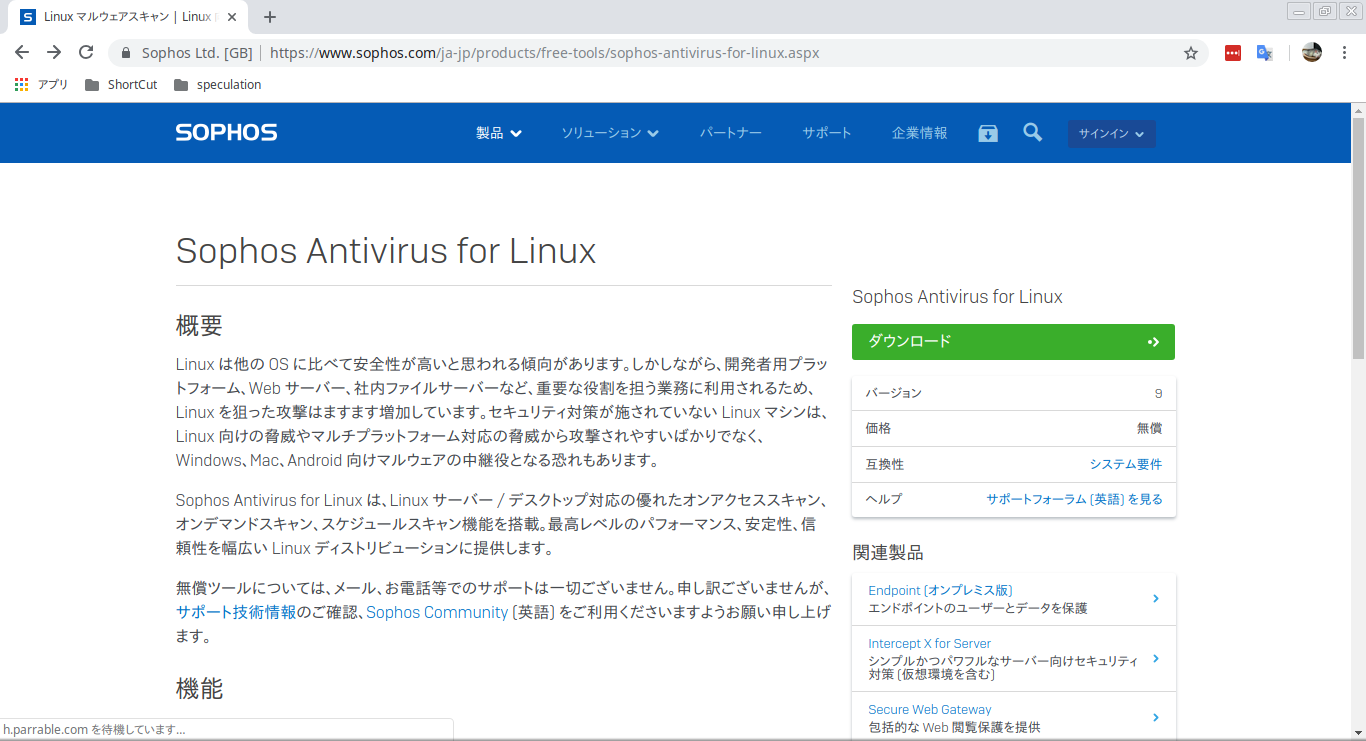Open the search magnifier icon
Screen dimensions: 1366x741
(x=1033, y=133)
